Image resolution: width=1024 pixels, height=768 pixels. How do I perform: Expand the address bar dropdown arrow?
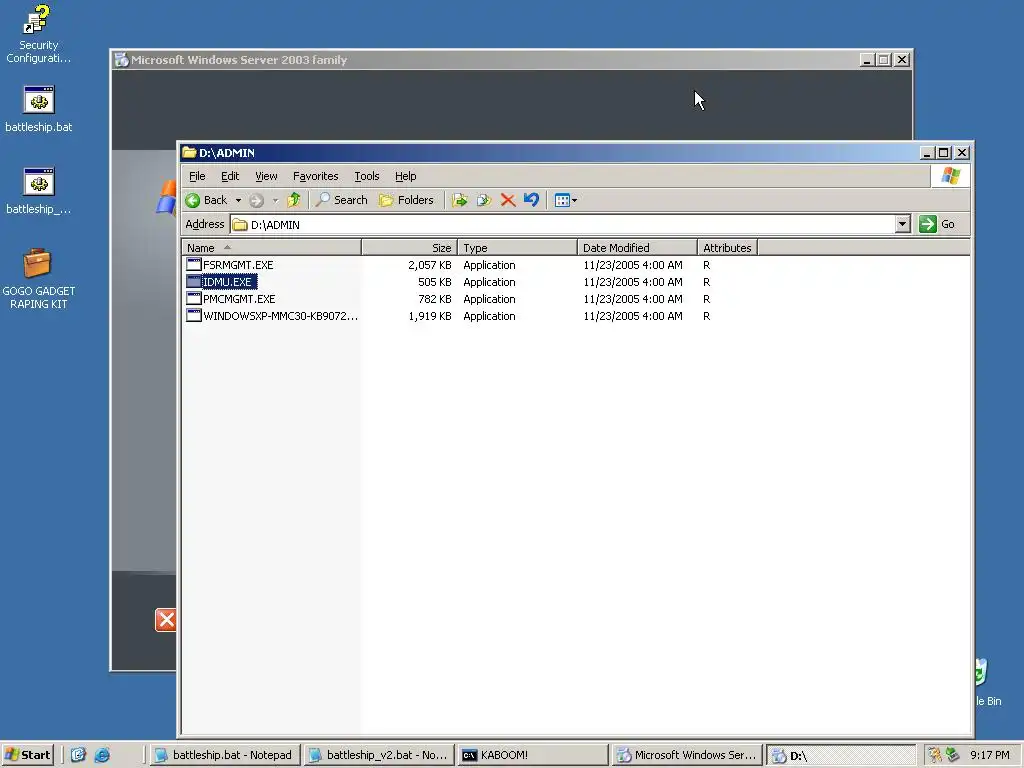coord(903,225)
